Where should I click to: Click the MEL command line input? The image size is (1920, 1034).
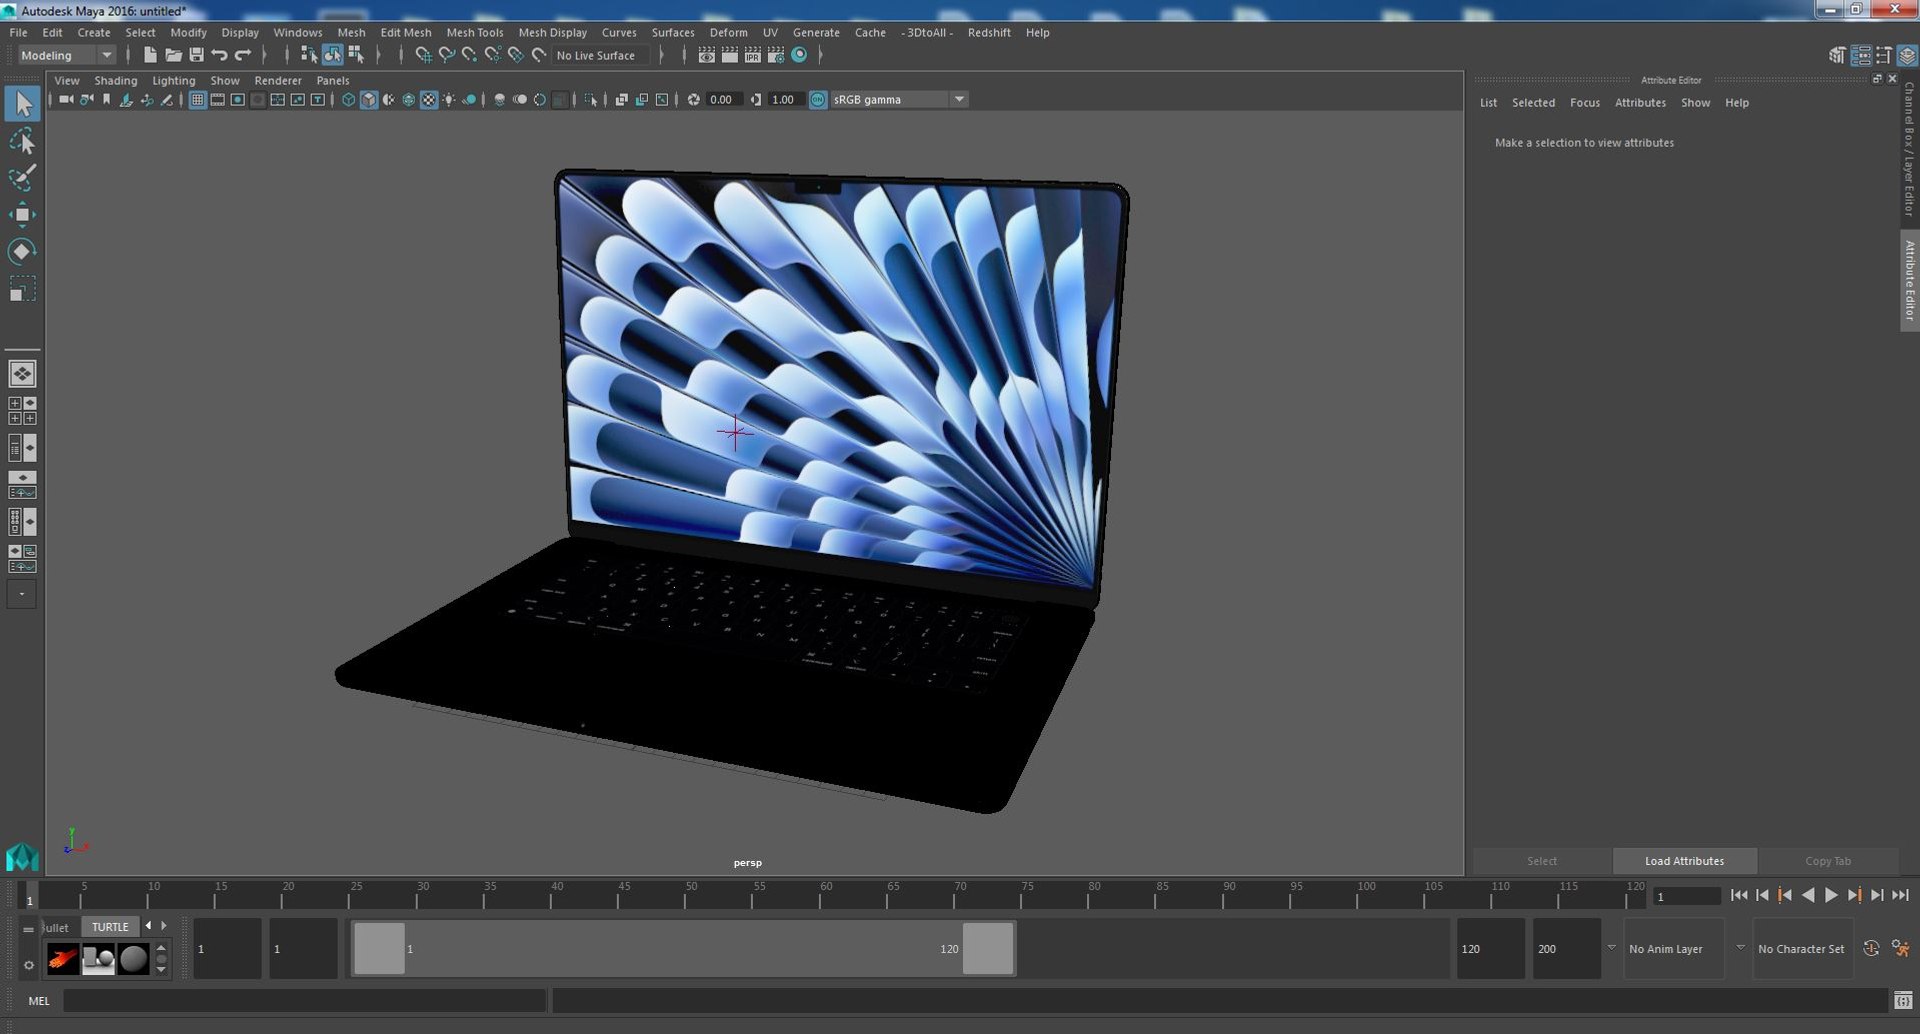(304, 1001)
